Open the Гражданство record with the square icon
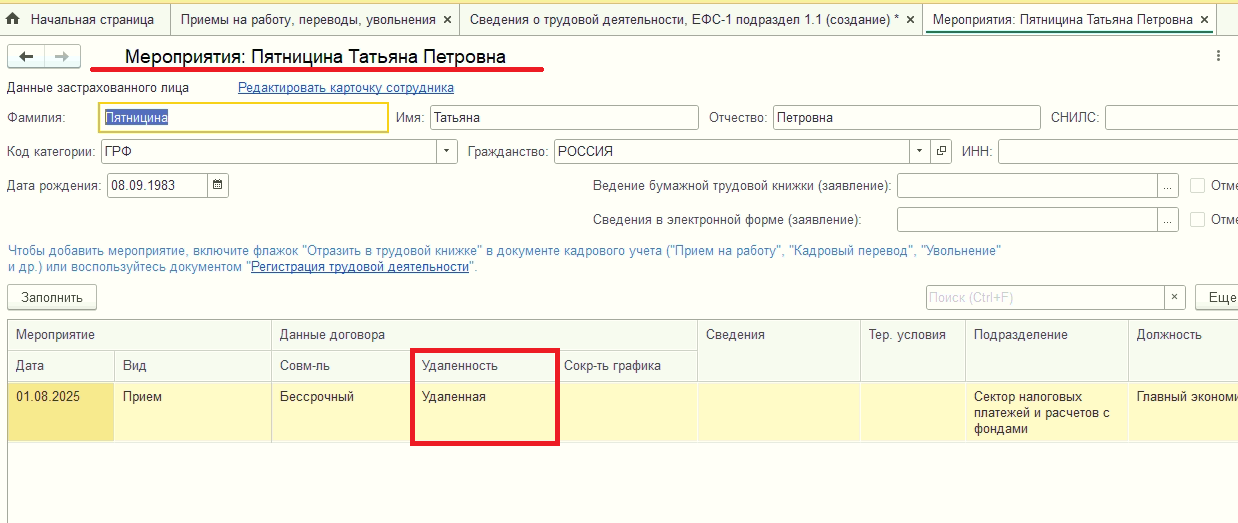 (x=941, y=151)
